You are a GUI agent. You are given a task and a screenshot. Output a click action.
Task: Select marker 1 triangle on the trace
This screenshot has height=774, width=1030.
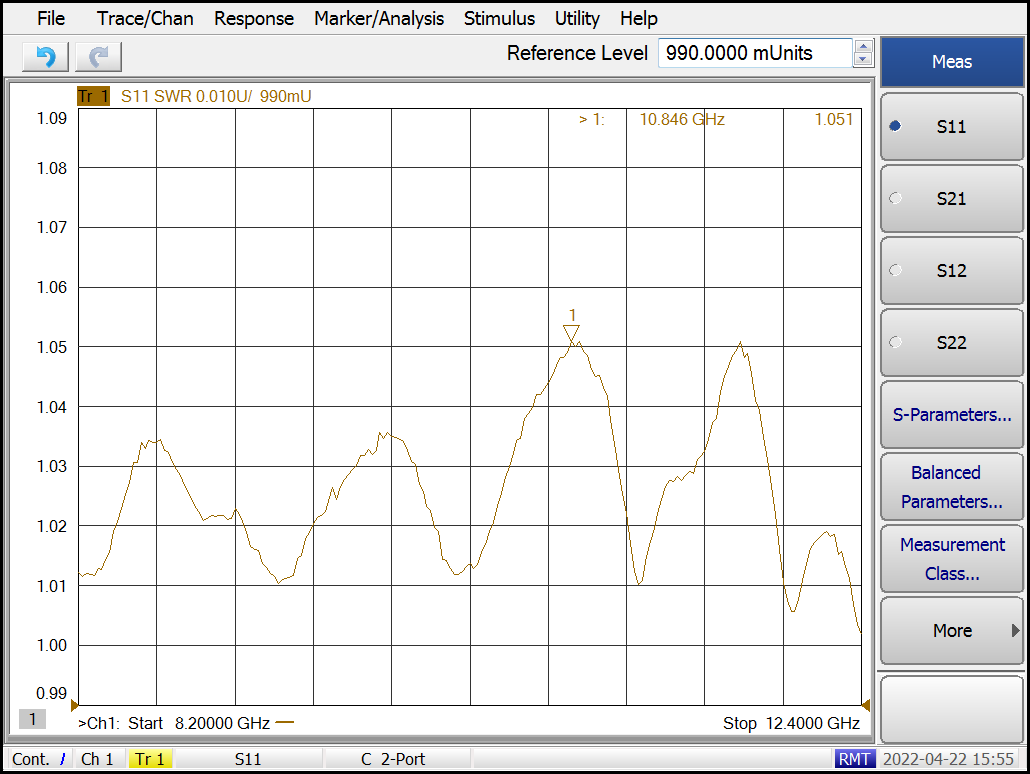571,333
